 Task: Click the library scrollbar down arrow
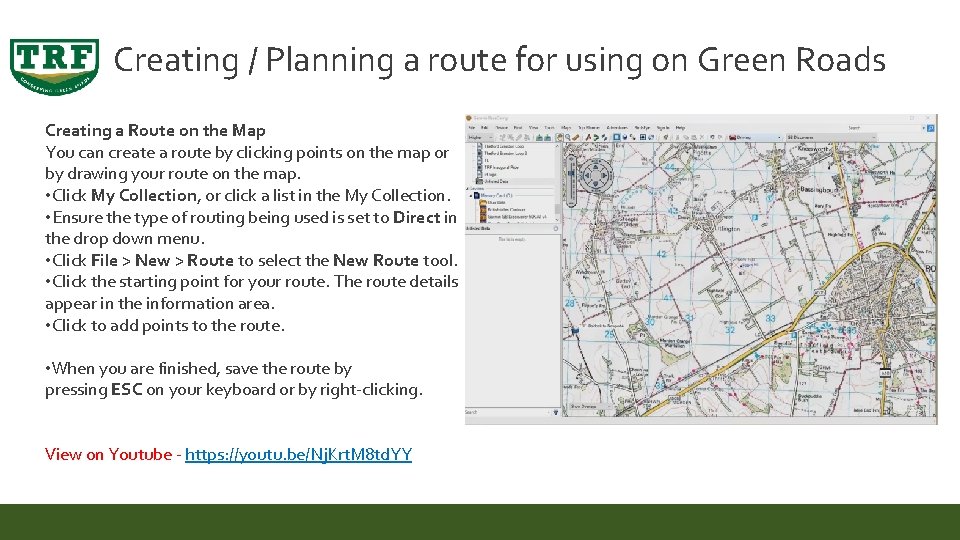pyautogui.click(x=557, y=220)
